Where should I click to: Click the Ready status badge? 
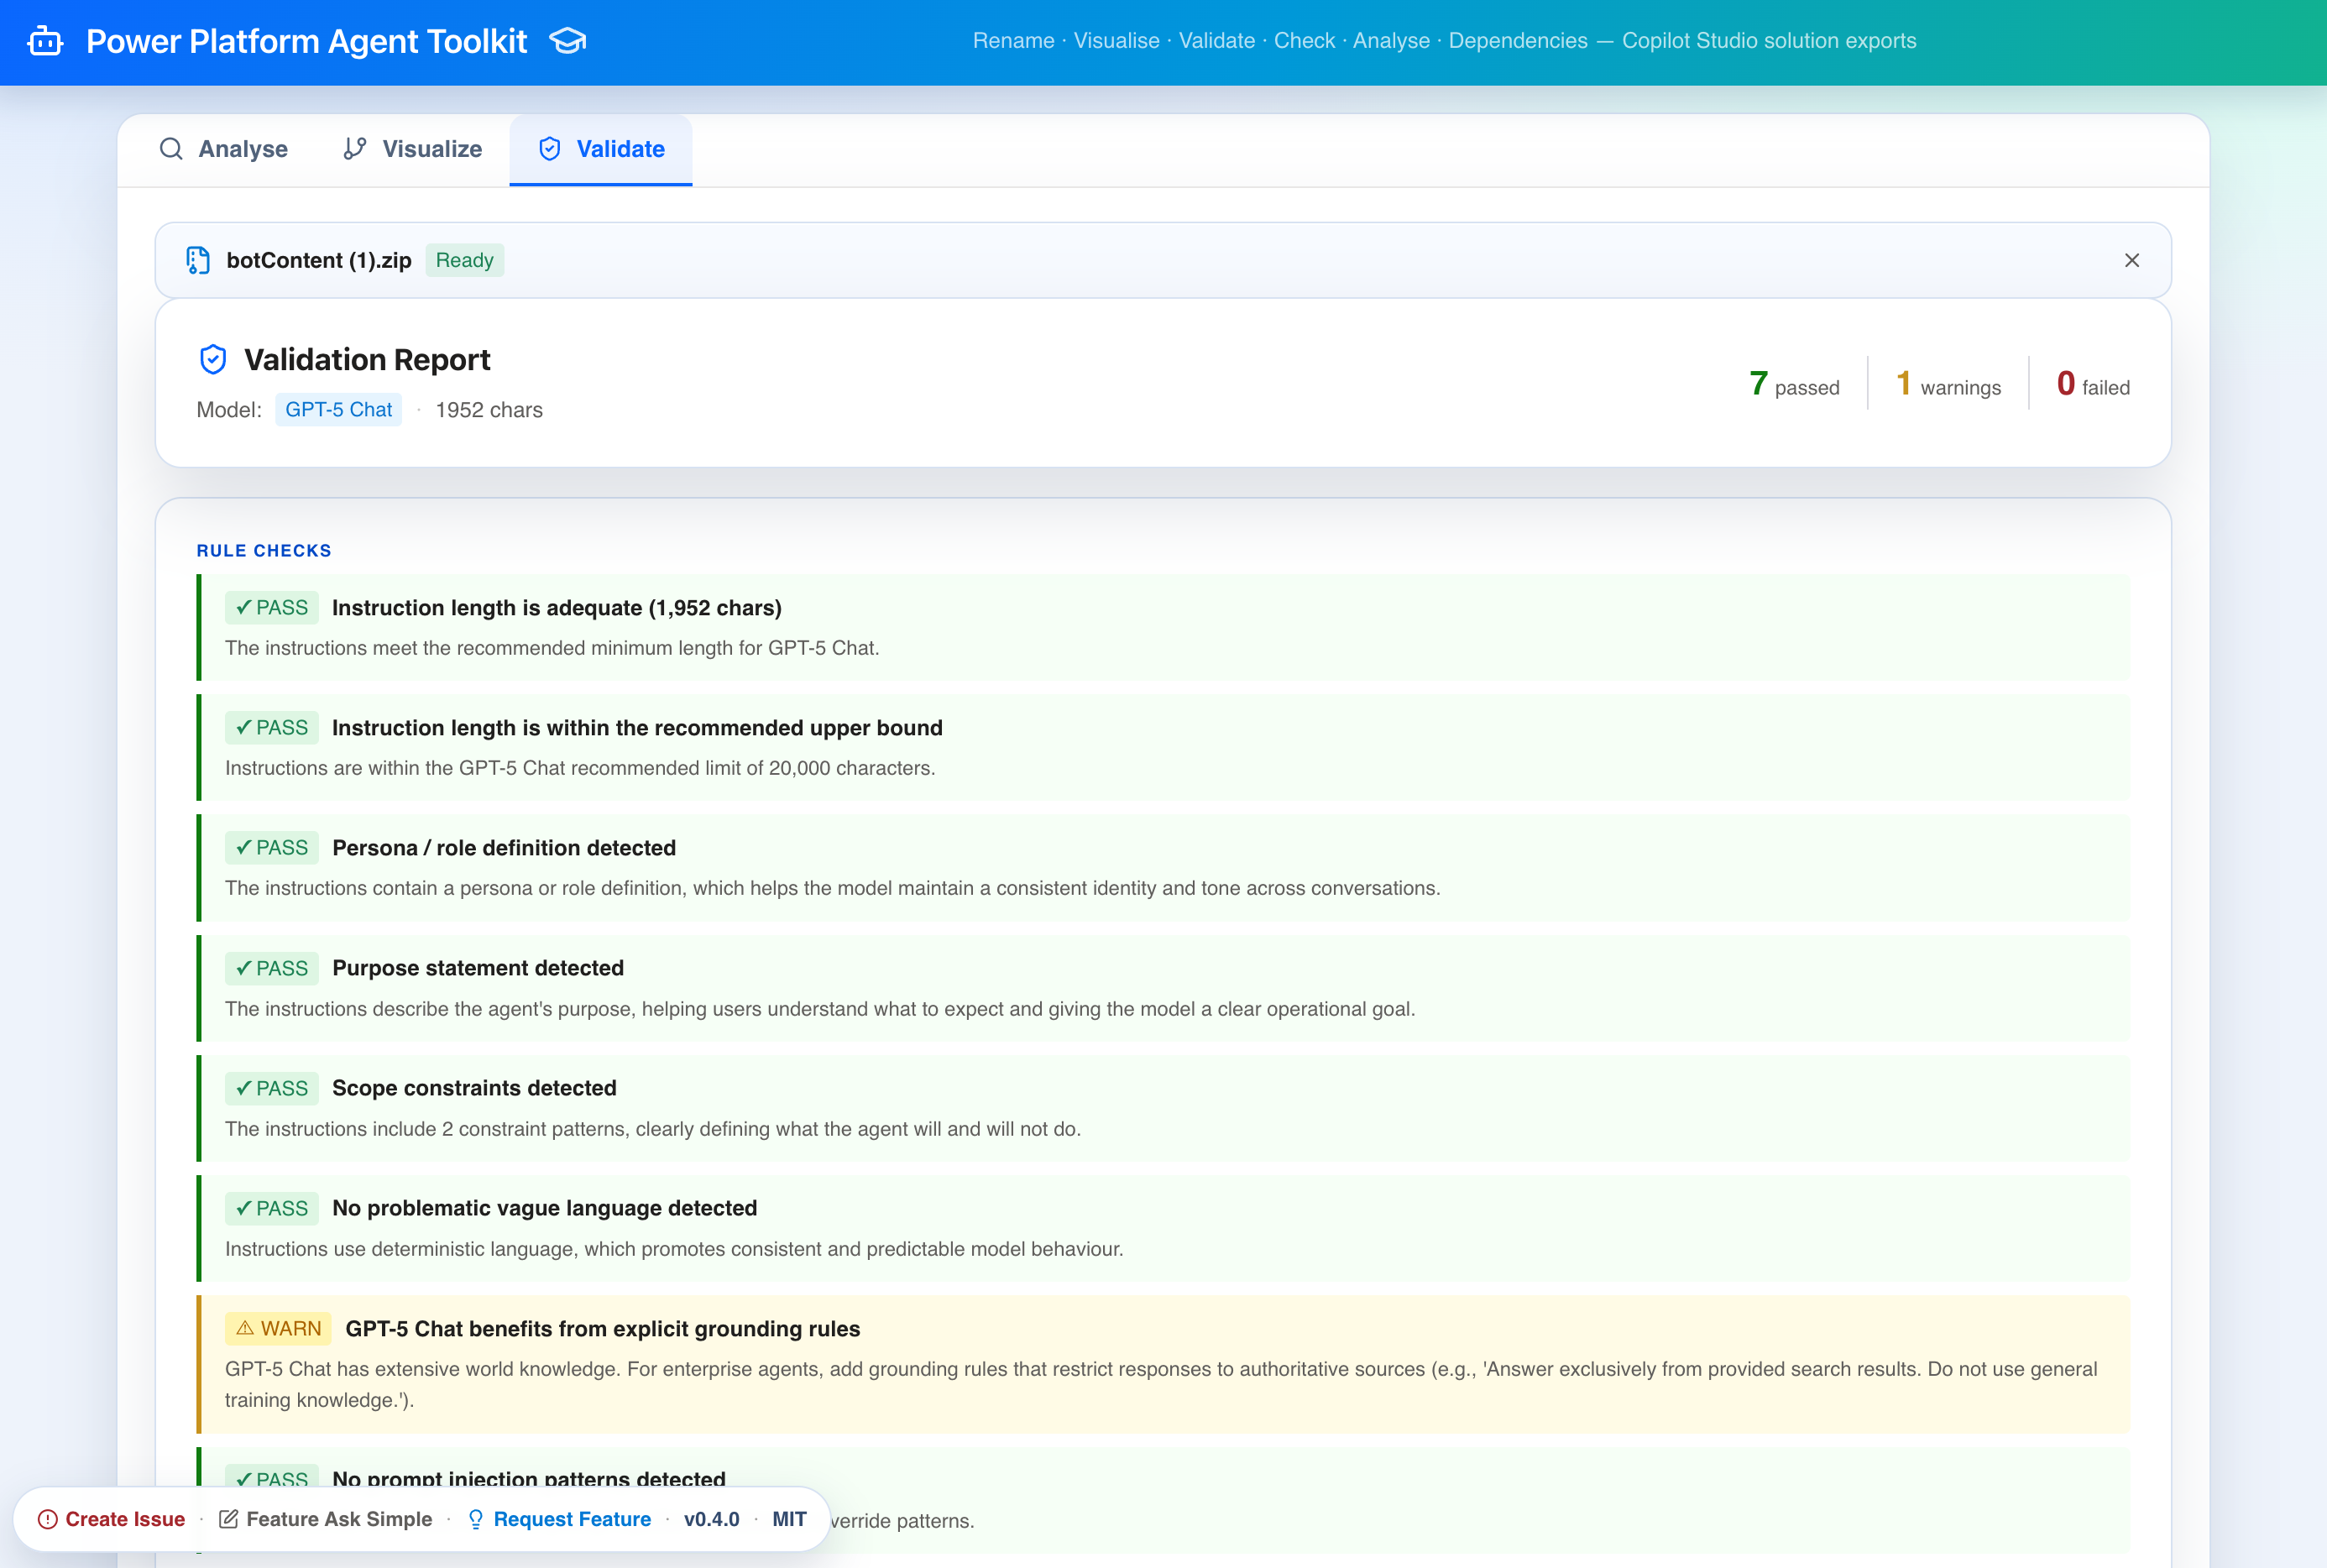[x=464, y=260]
